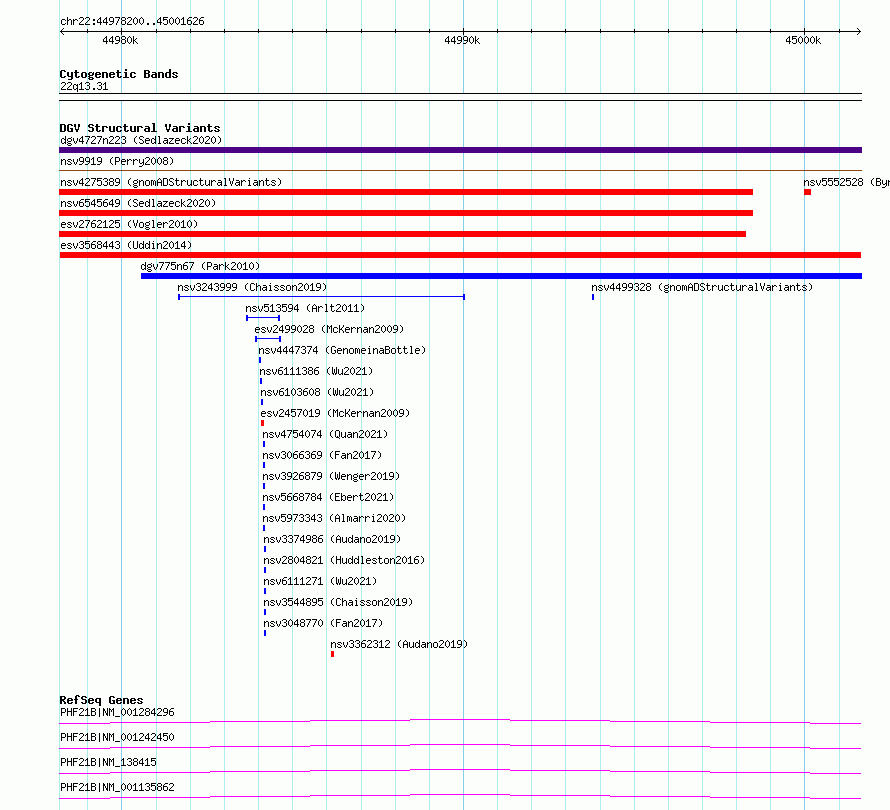Click nsv5973343 (Almarri2020) label
Image resolution: width=890 pixels, height=810 pixels.
tap(334, 518)
